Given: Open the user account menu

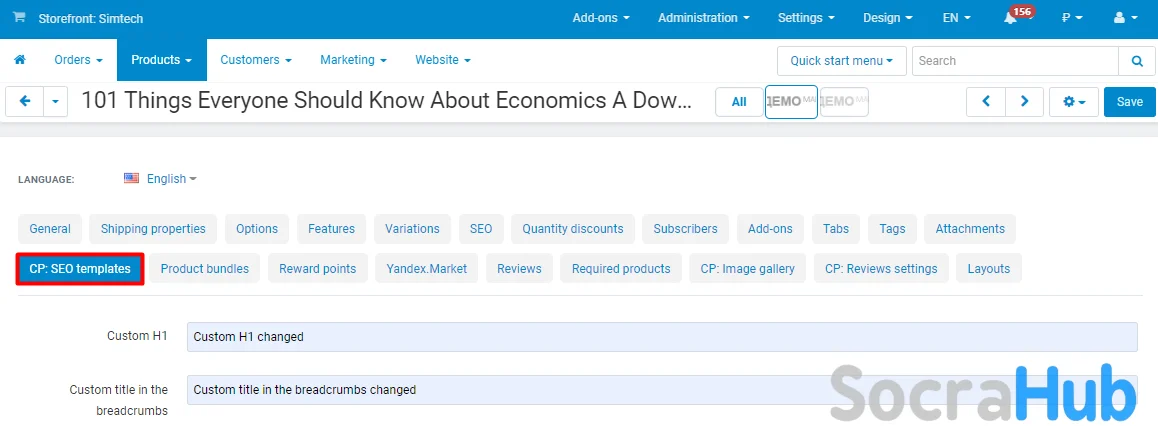Looking at the screenshot, I should coord(1124,18).
